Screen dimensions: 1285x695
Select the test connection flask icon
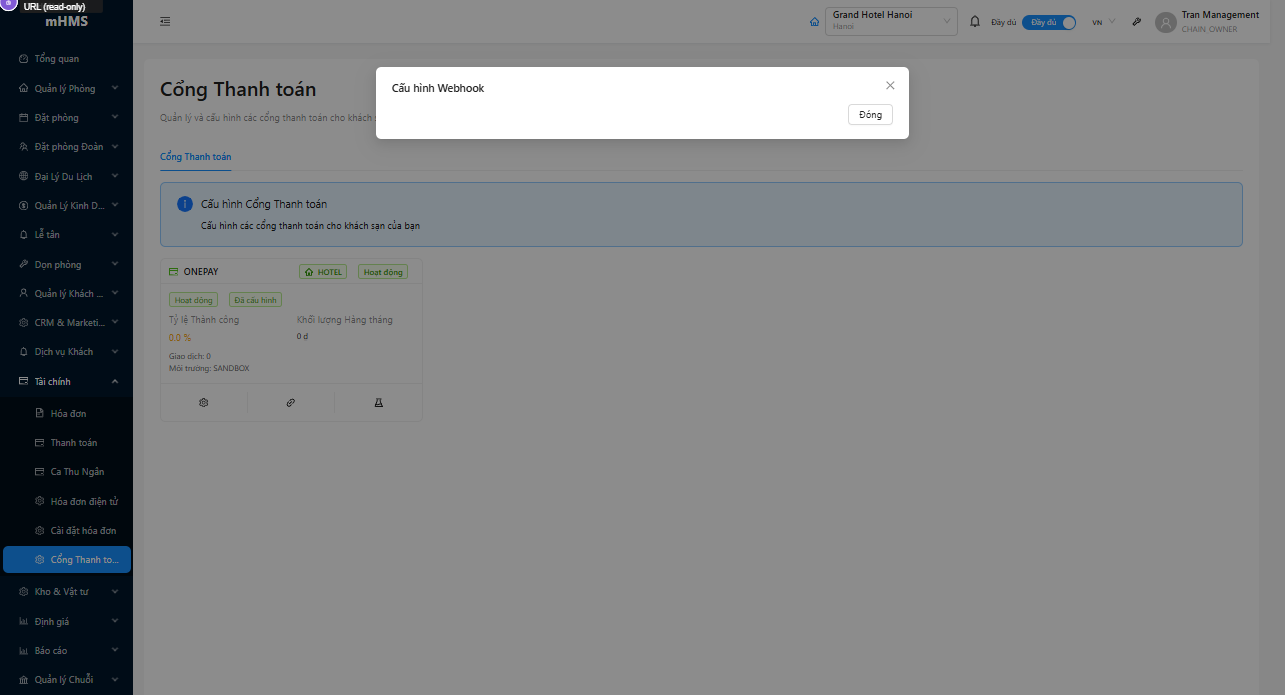[x=378, y=401]
